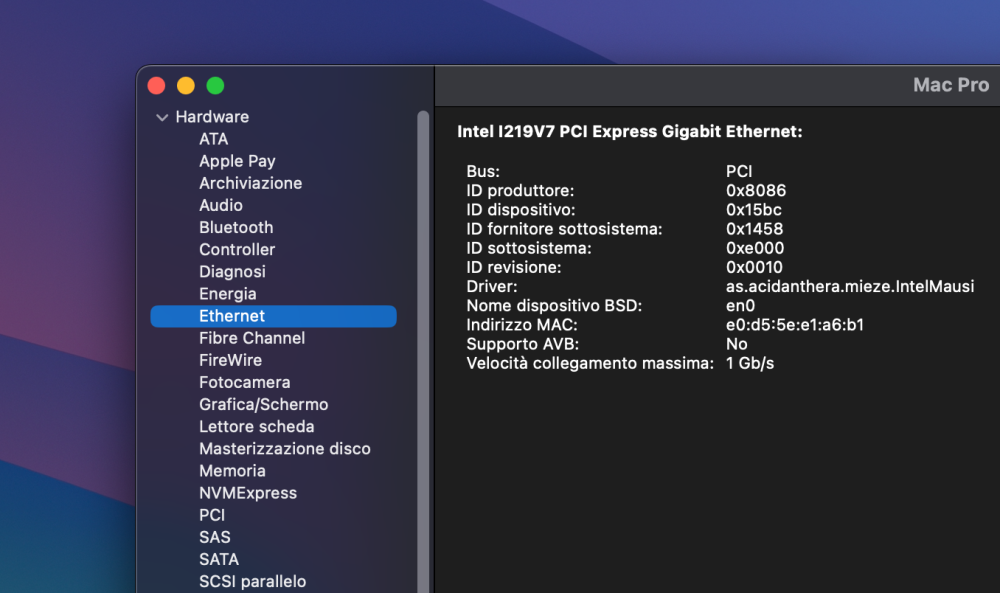Click the link speed value 1 Gb/s
This screenshot has height=593, width=1000.
tap(750, 363)
